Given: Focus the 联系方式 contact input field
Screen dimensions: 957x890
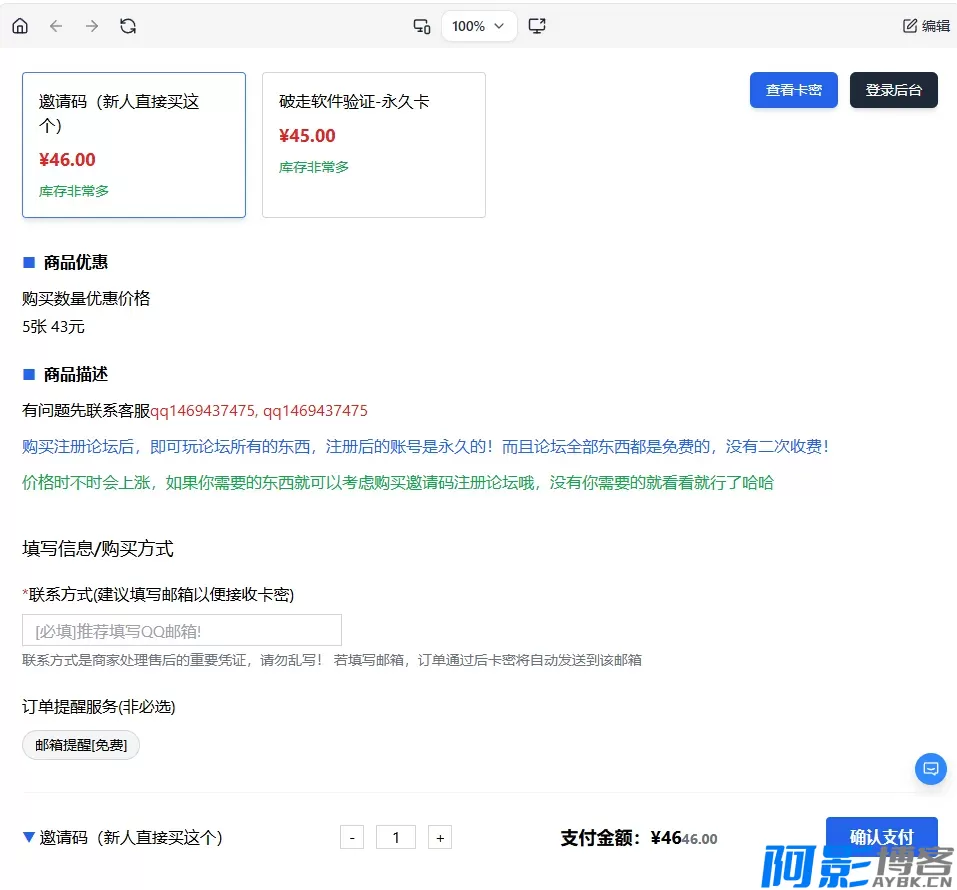Looking at the screenshot, I should (x=182, y=630).
